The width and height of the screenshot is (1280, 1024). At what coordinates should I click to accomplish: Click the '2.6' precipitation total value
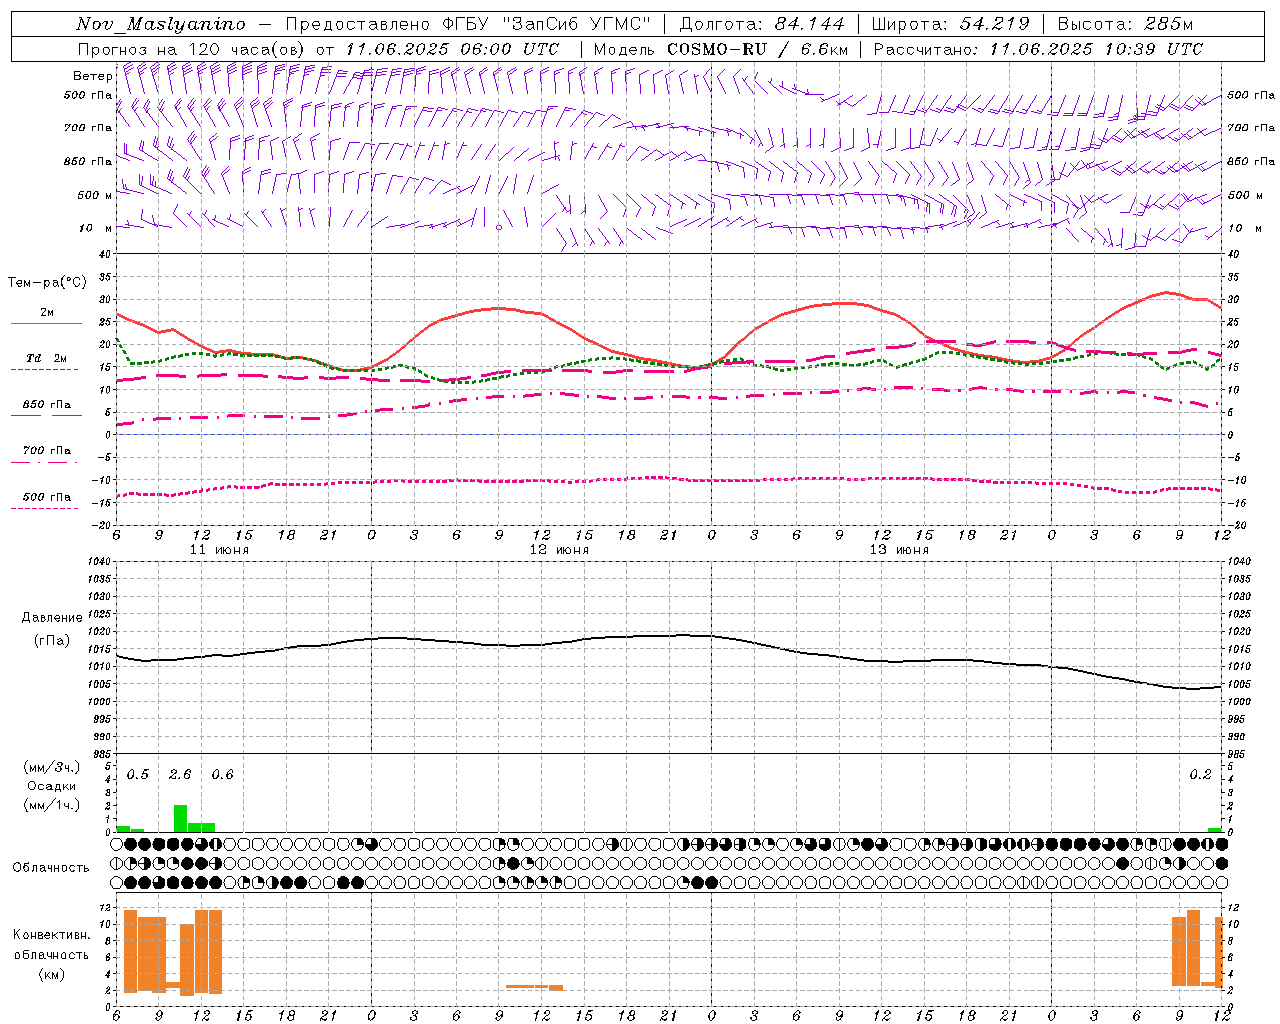[180, 775]
